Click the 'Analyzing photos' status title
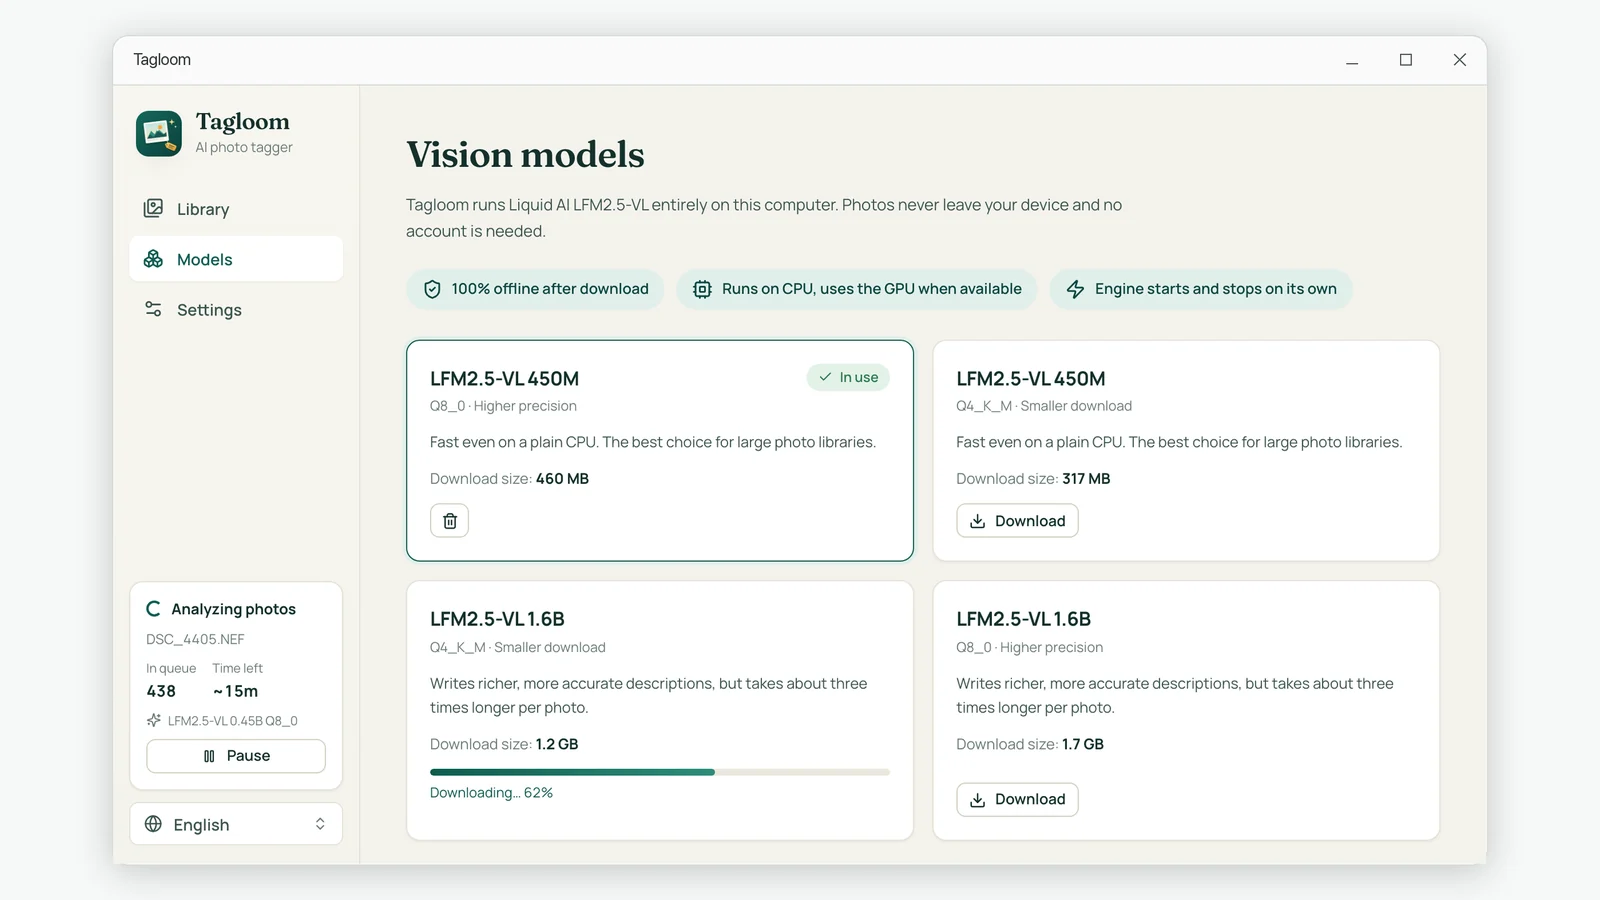Image resolution: width=1600 pixels, height=900 pixels. pos(233,609)
